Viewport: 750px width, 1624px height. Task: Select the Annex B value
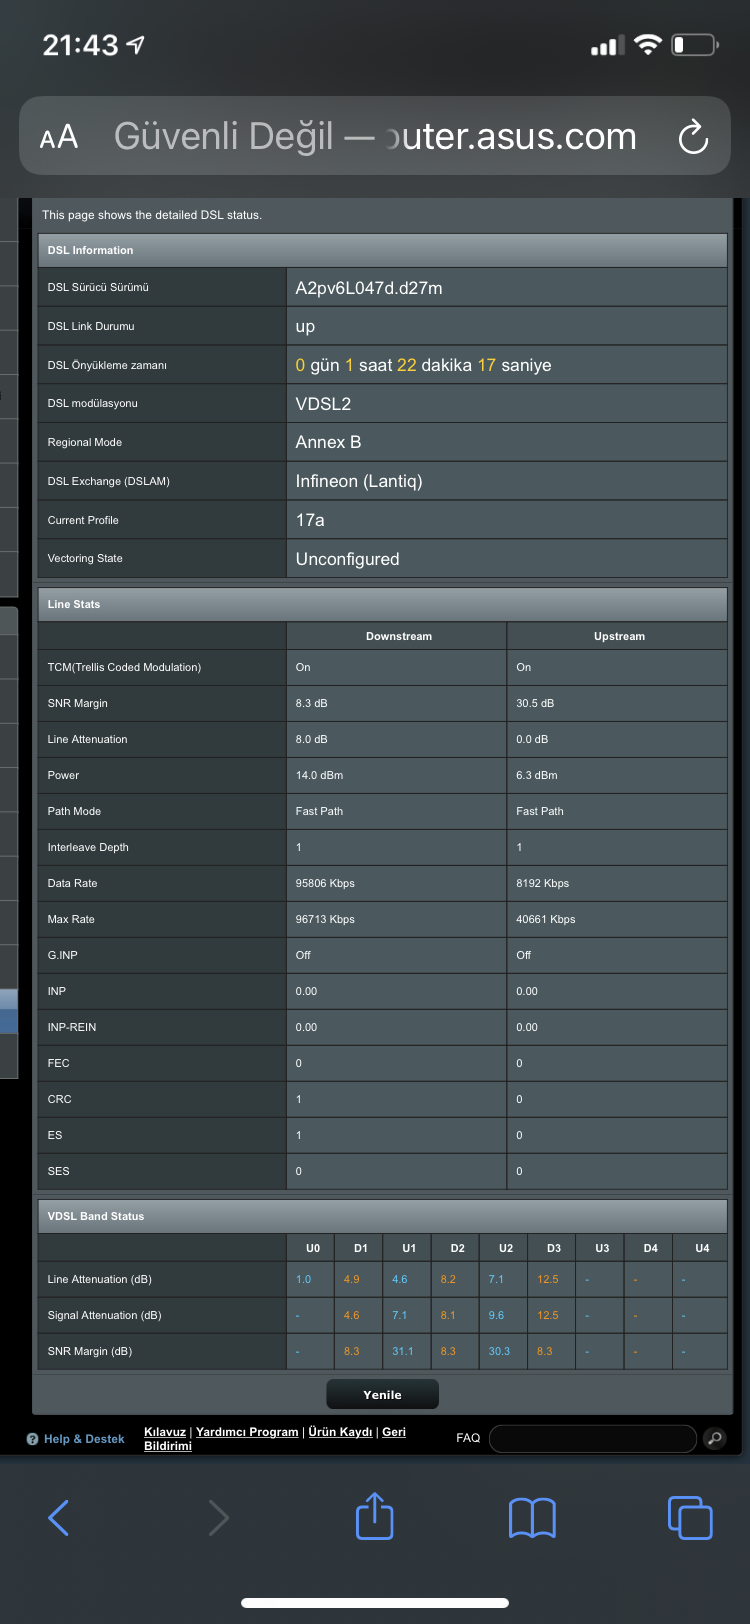tap(328, 442)
